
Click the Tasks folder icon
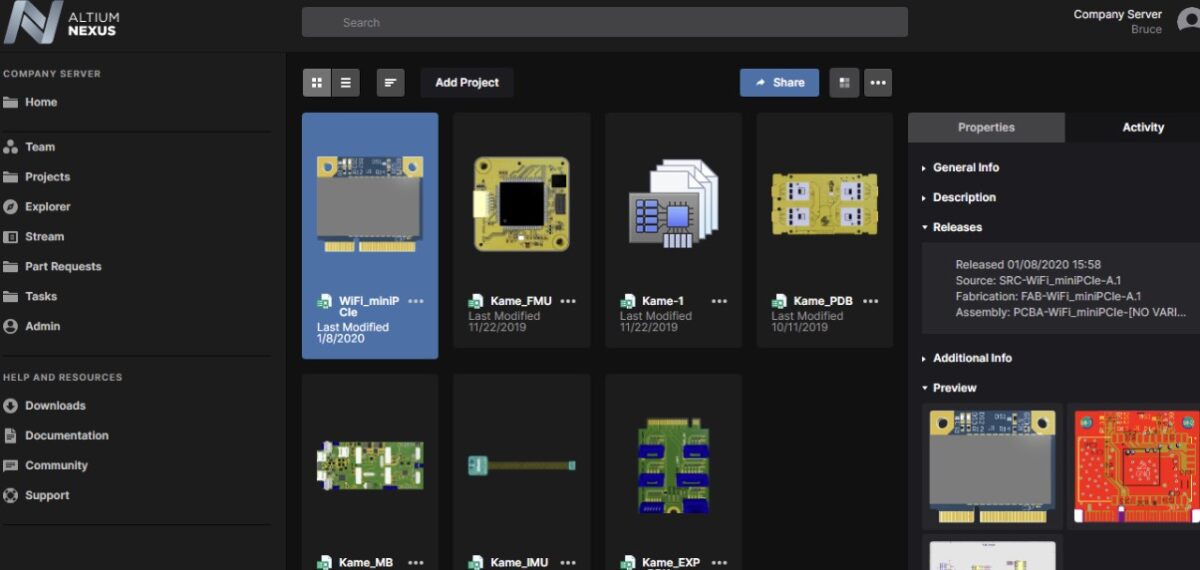pos(10,297)
